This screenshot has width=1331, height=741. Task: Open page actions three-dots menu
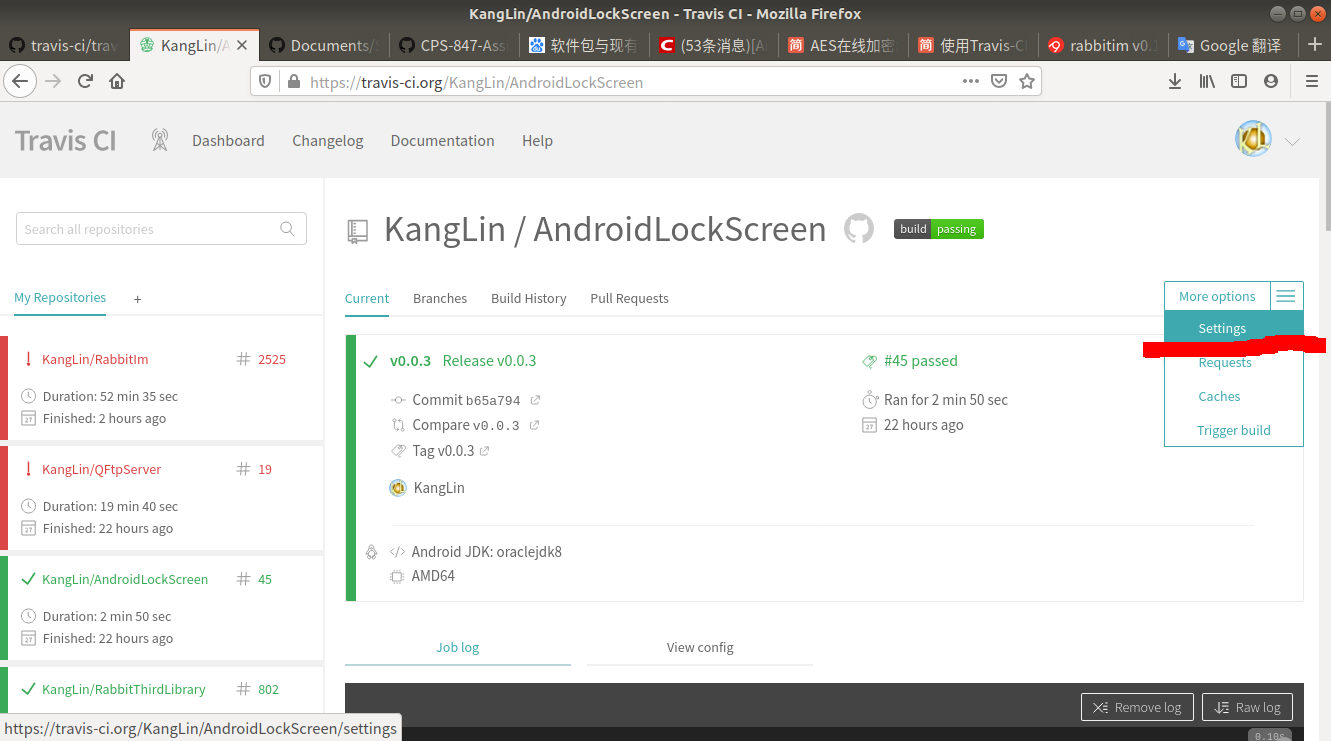[x=971, y=81]
